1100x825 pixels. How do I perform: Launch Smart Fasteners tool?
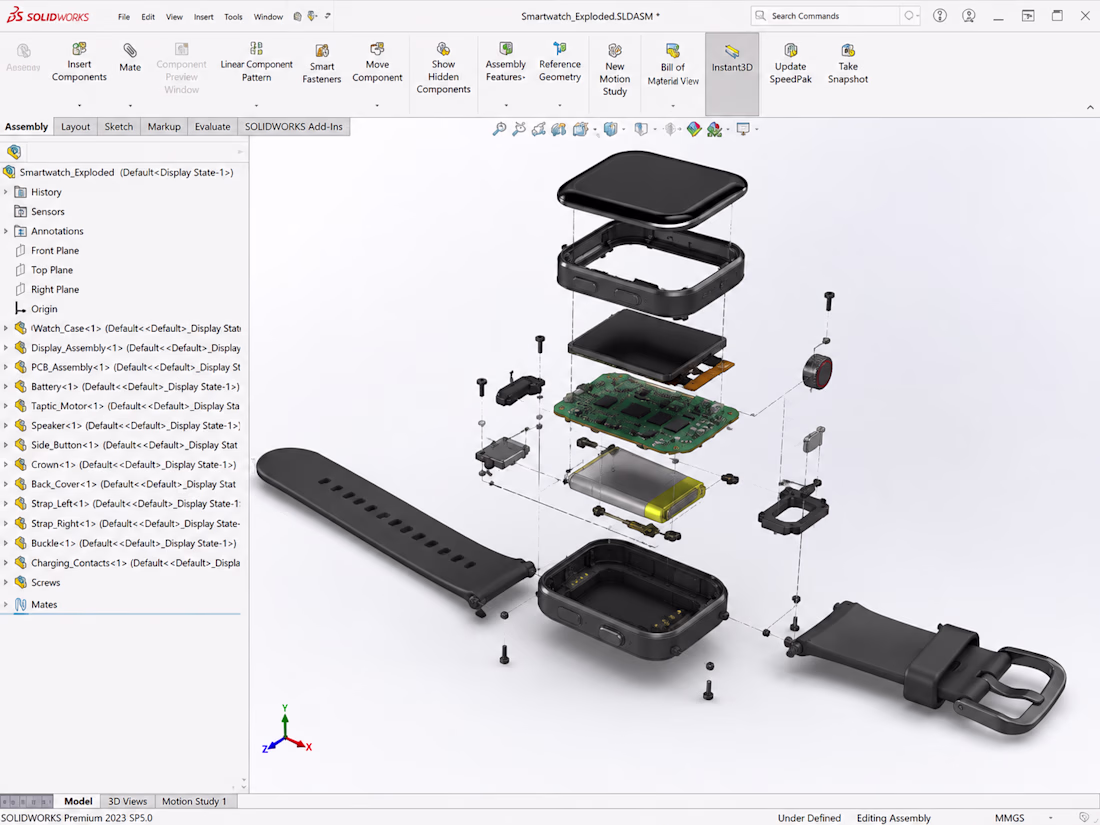coord(321,63)
